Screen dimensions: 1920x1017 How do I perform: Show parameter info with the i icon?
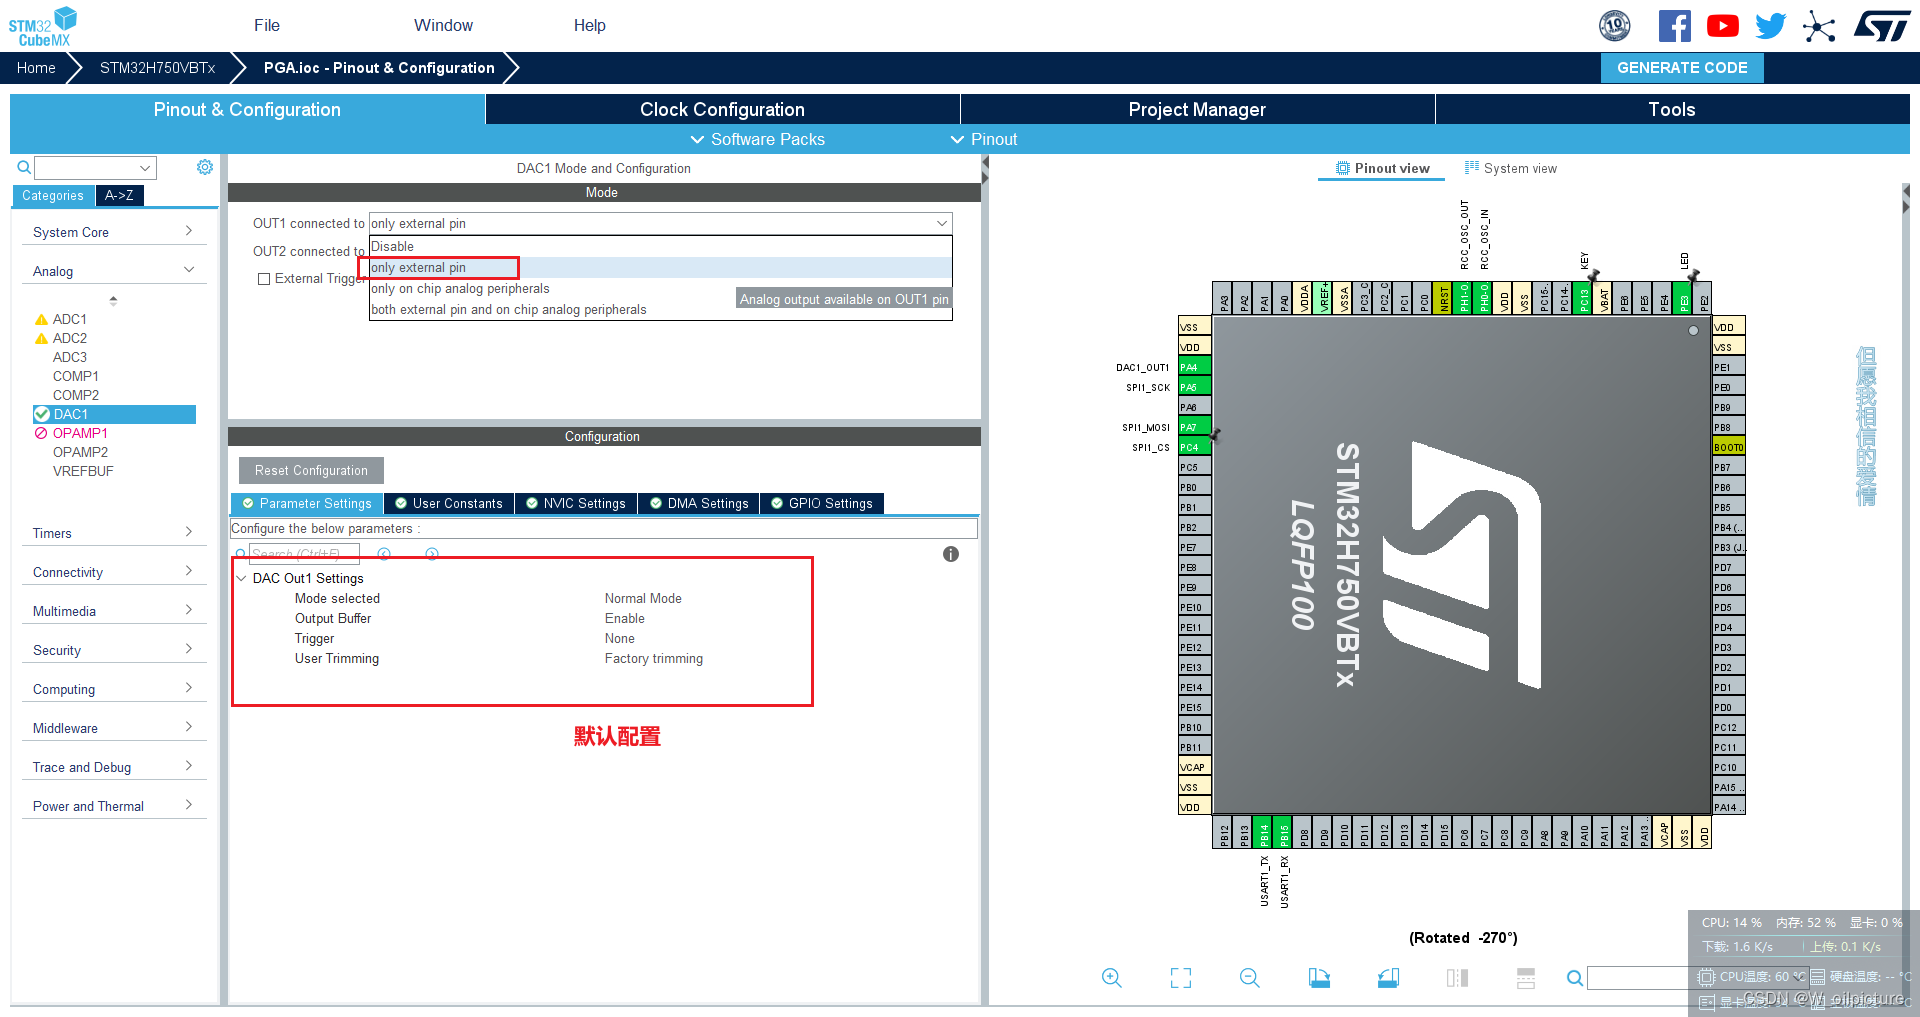pos(951,554)
